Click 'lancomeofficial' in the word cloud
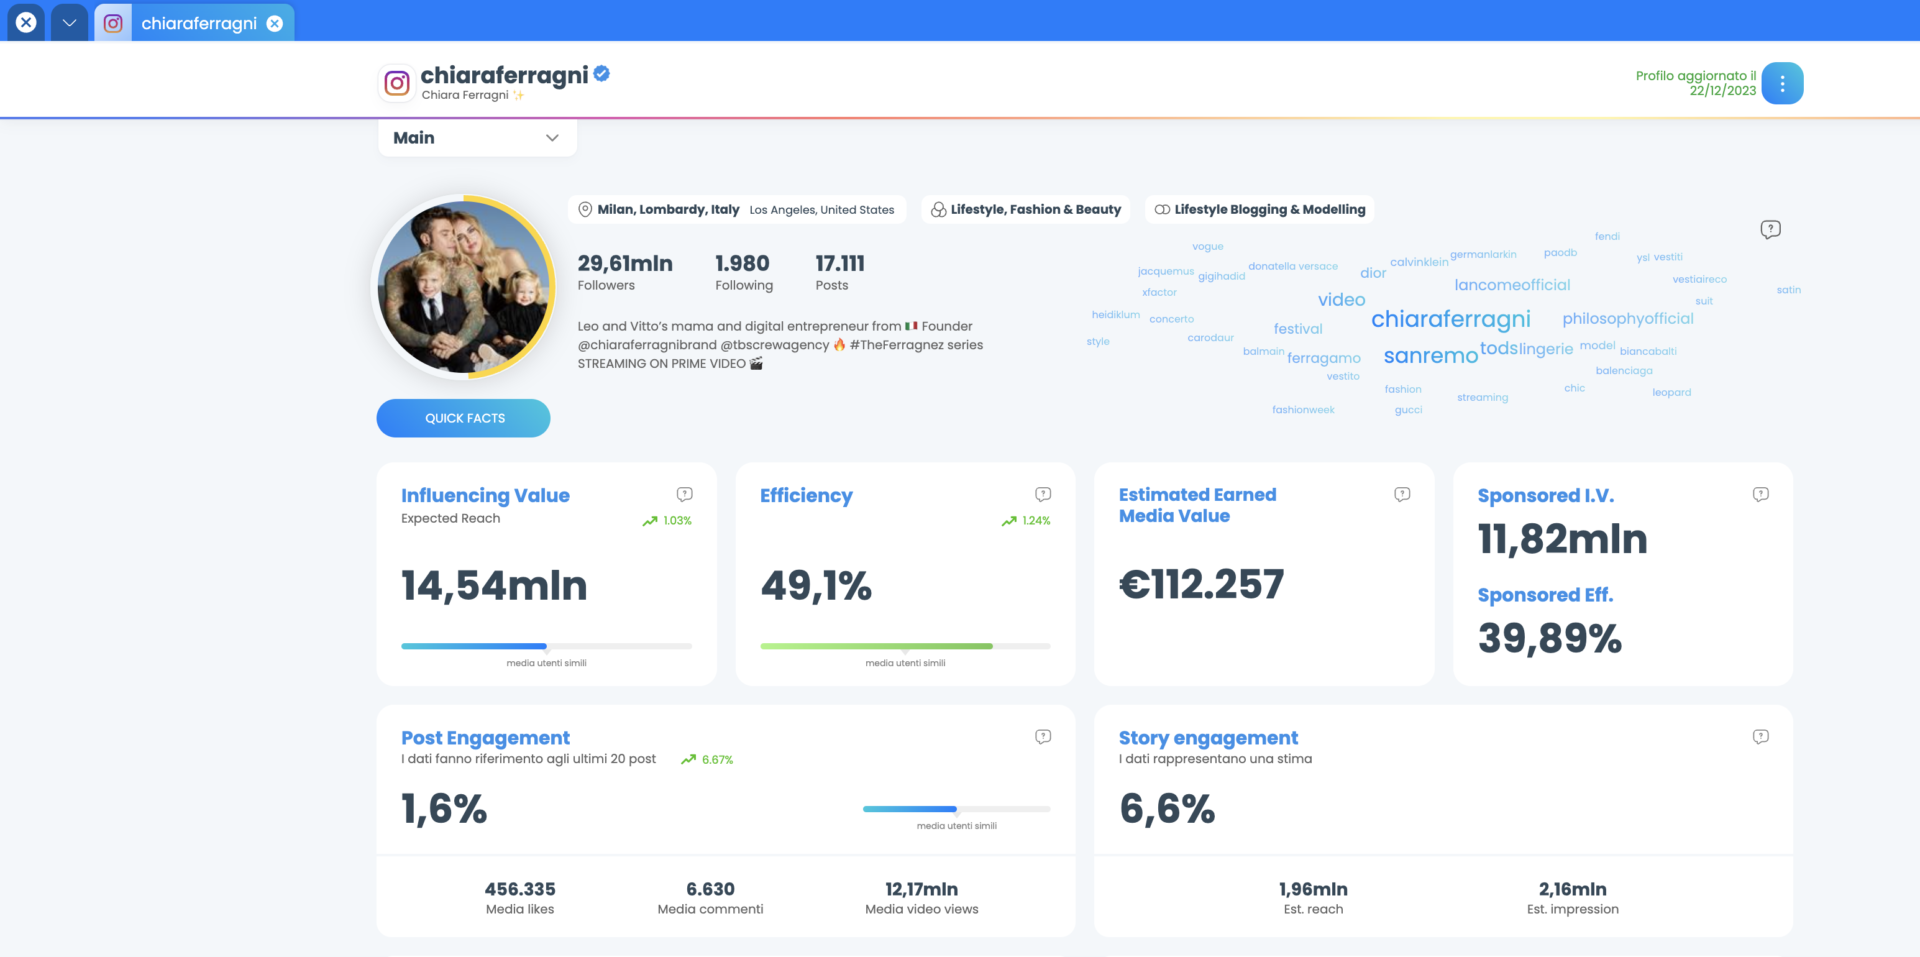Screen dimensions: 1920x957 pyautogui.click(x=1512, y=285)
